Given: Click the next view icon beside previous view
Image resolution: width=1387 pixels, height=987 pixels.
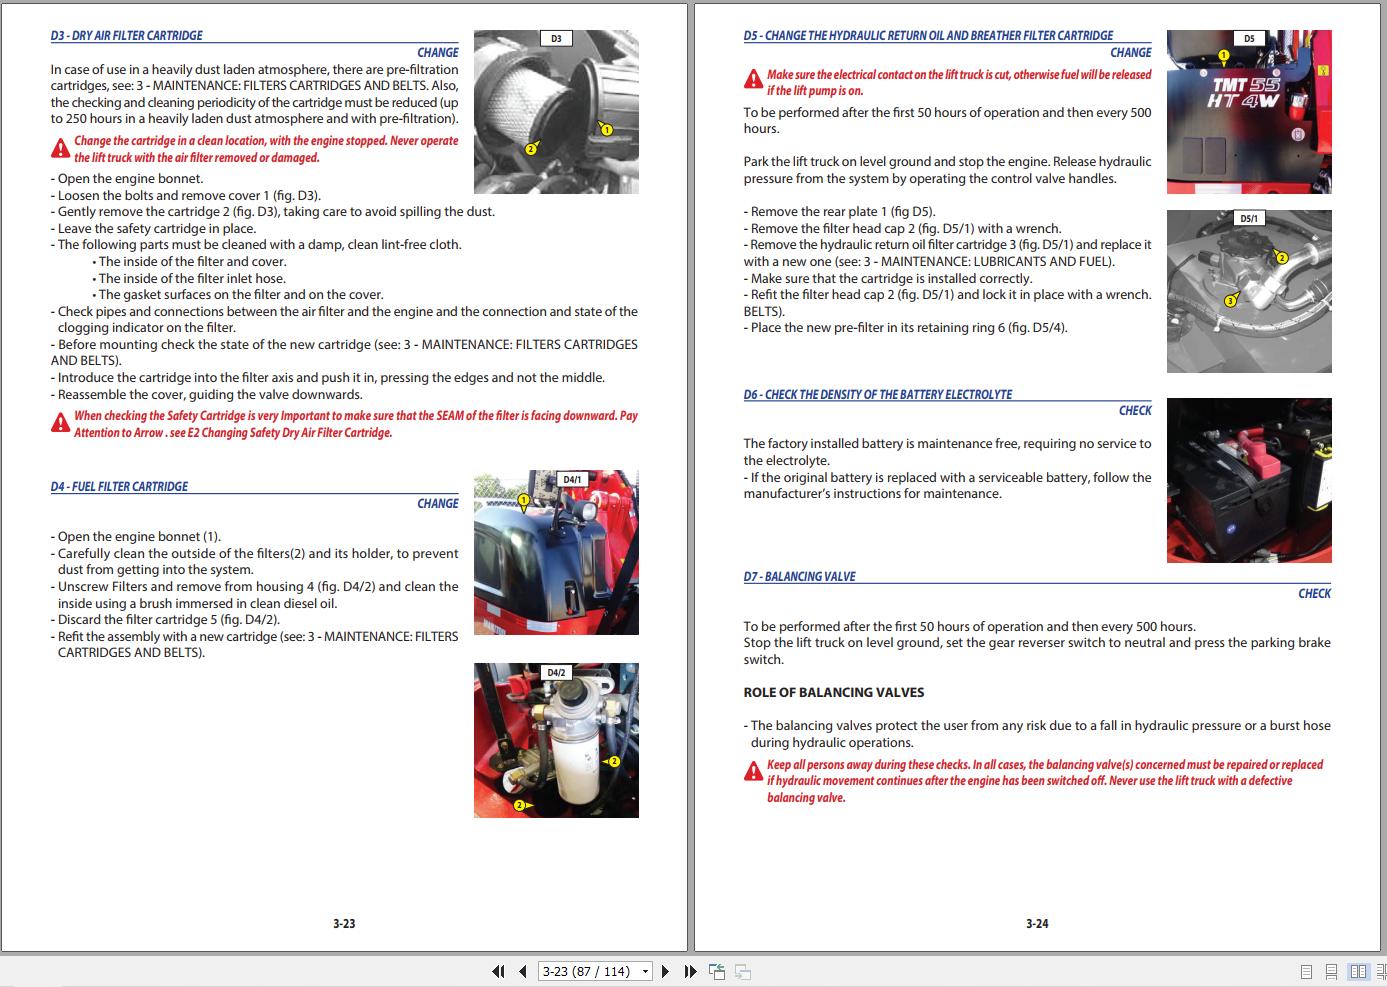Looking at the screenshot, I should pos(741,970).
